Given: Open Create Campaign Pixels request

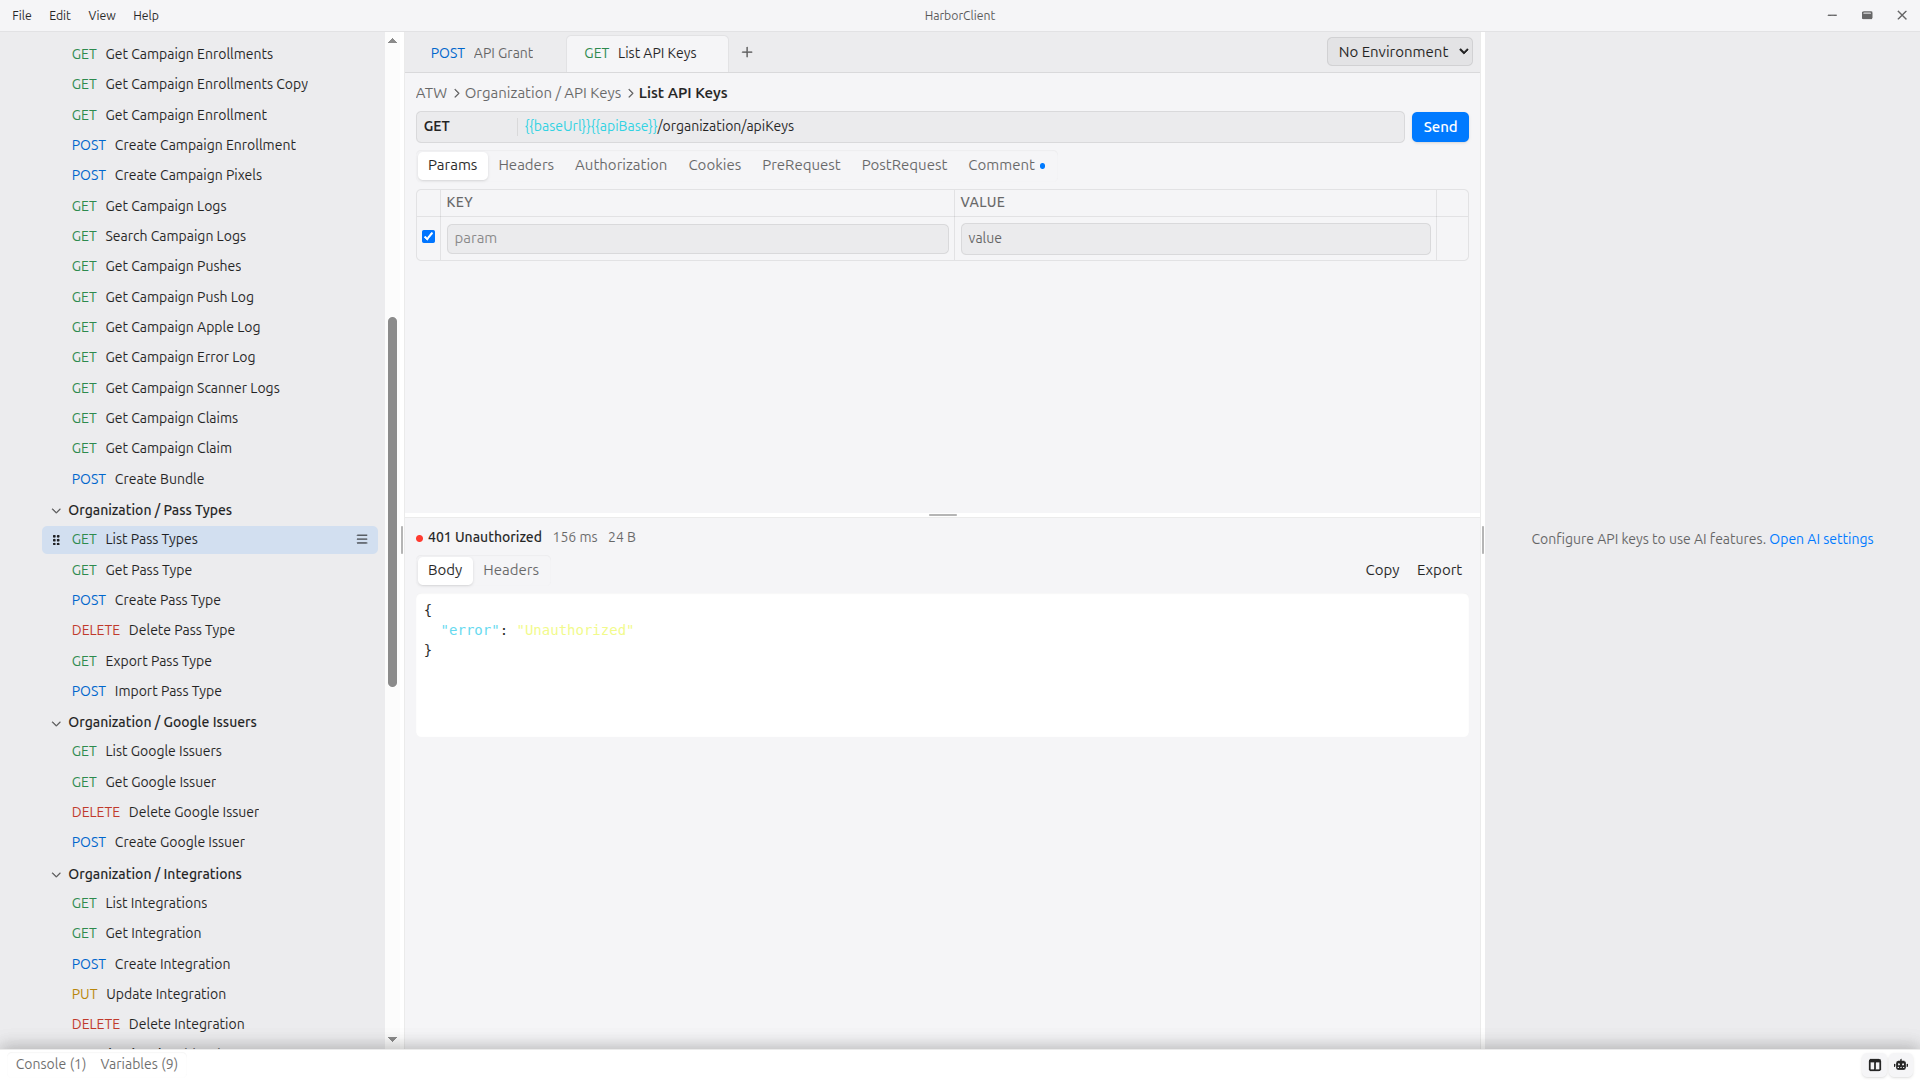Looking at the screenshot, I should click(x=167, y=175).
